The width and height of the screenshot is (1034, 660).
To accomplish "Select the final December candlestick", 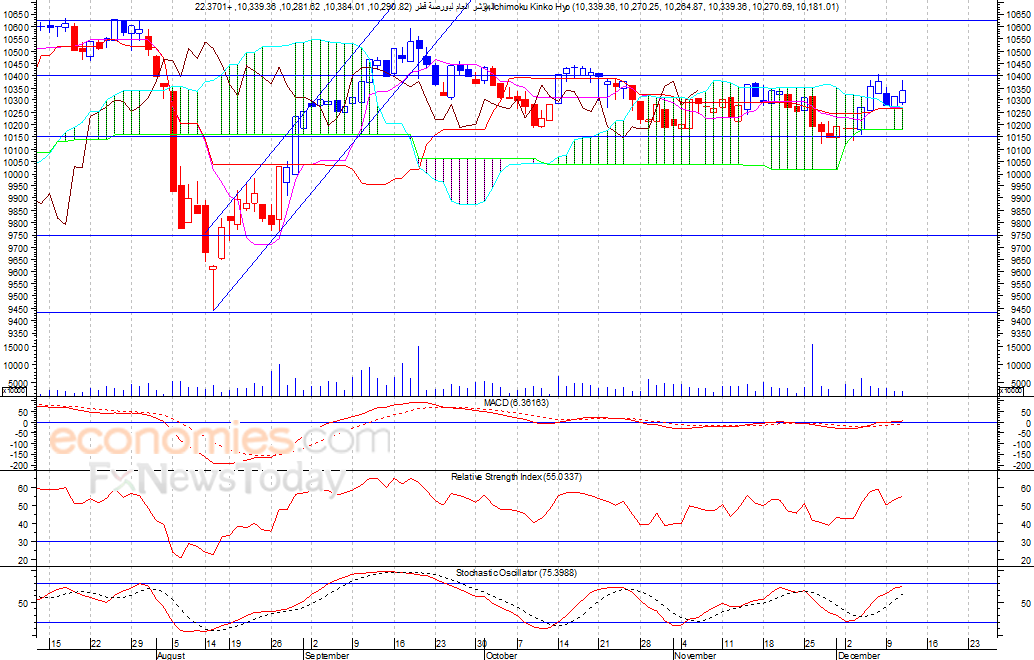I will [902, 96].
